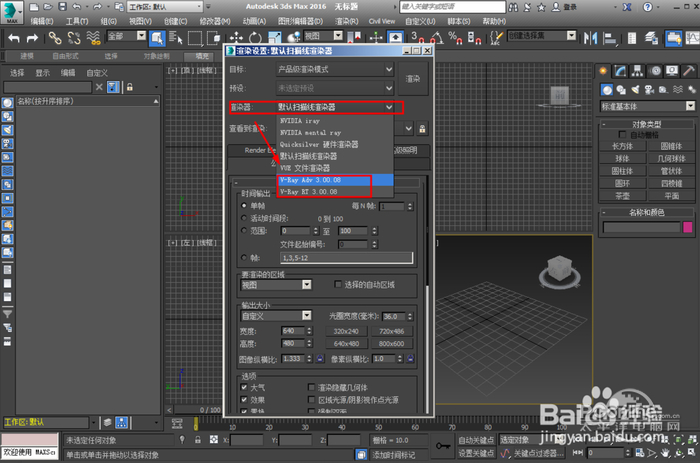Create a 长方体 primitive button
This screenshot has width=700, height=463.
(622, 146)
